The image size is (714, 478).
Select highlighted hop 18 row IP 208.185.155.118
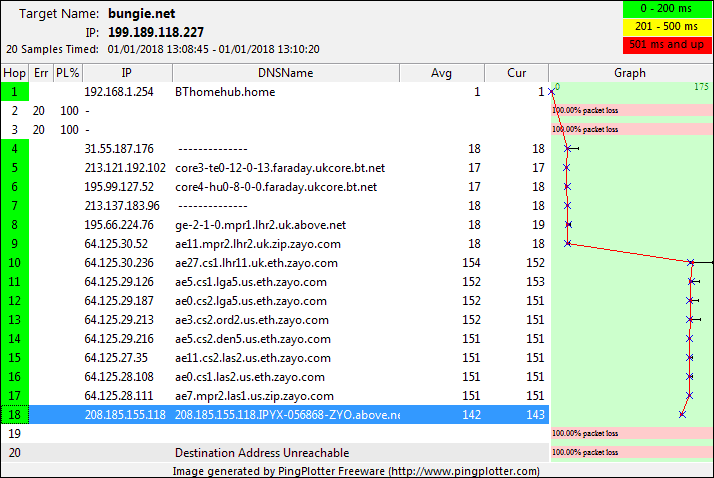pyautogui.click(x=125, y=415)
